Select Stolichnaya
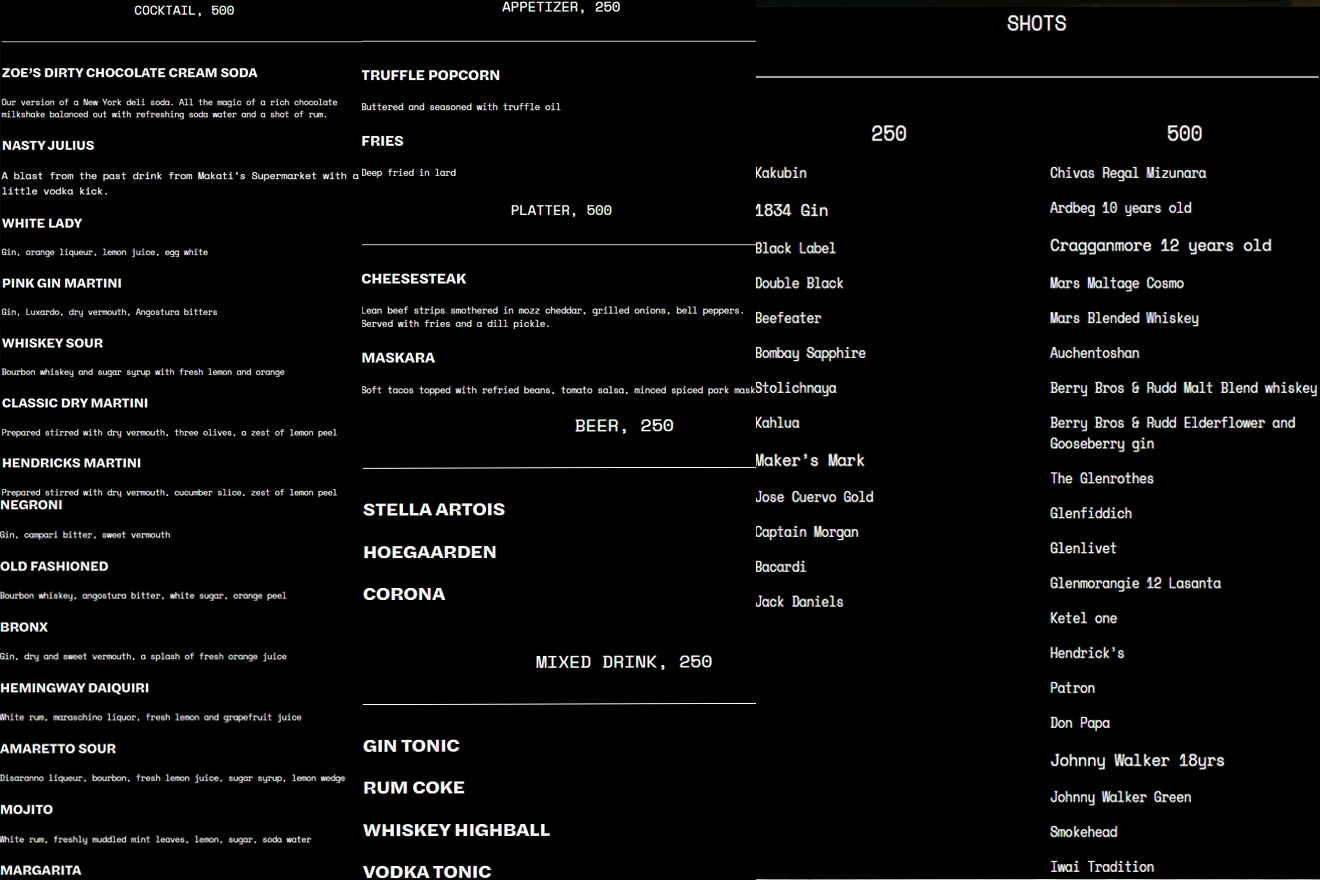This screenshot has width=1320, height=880. point(796,388)
